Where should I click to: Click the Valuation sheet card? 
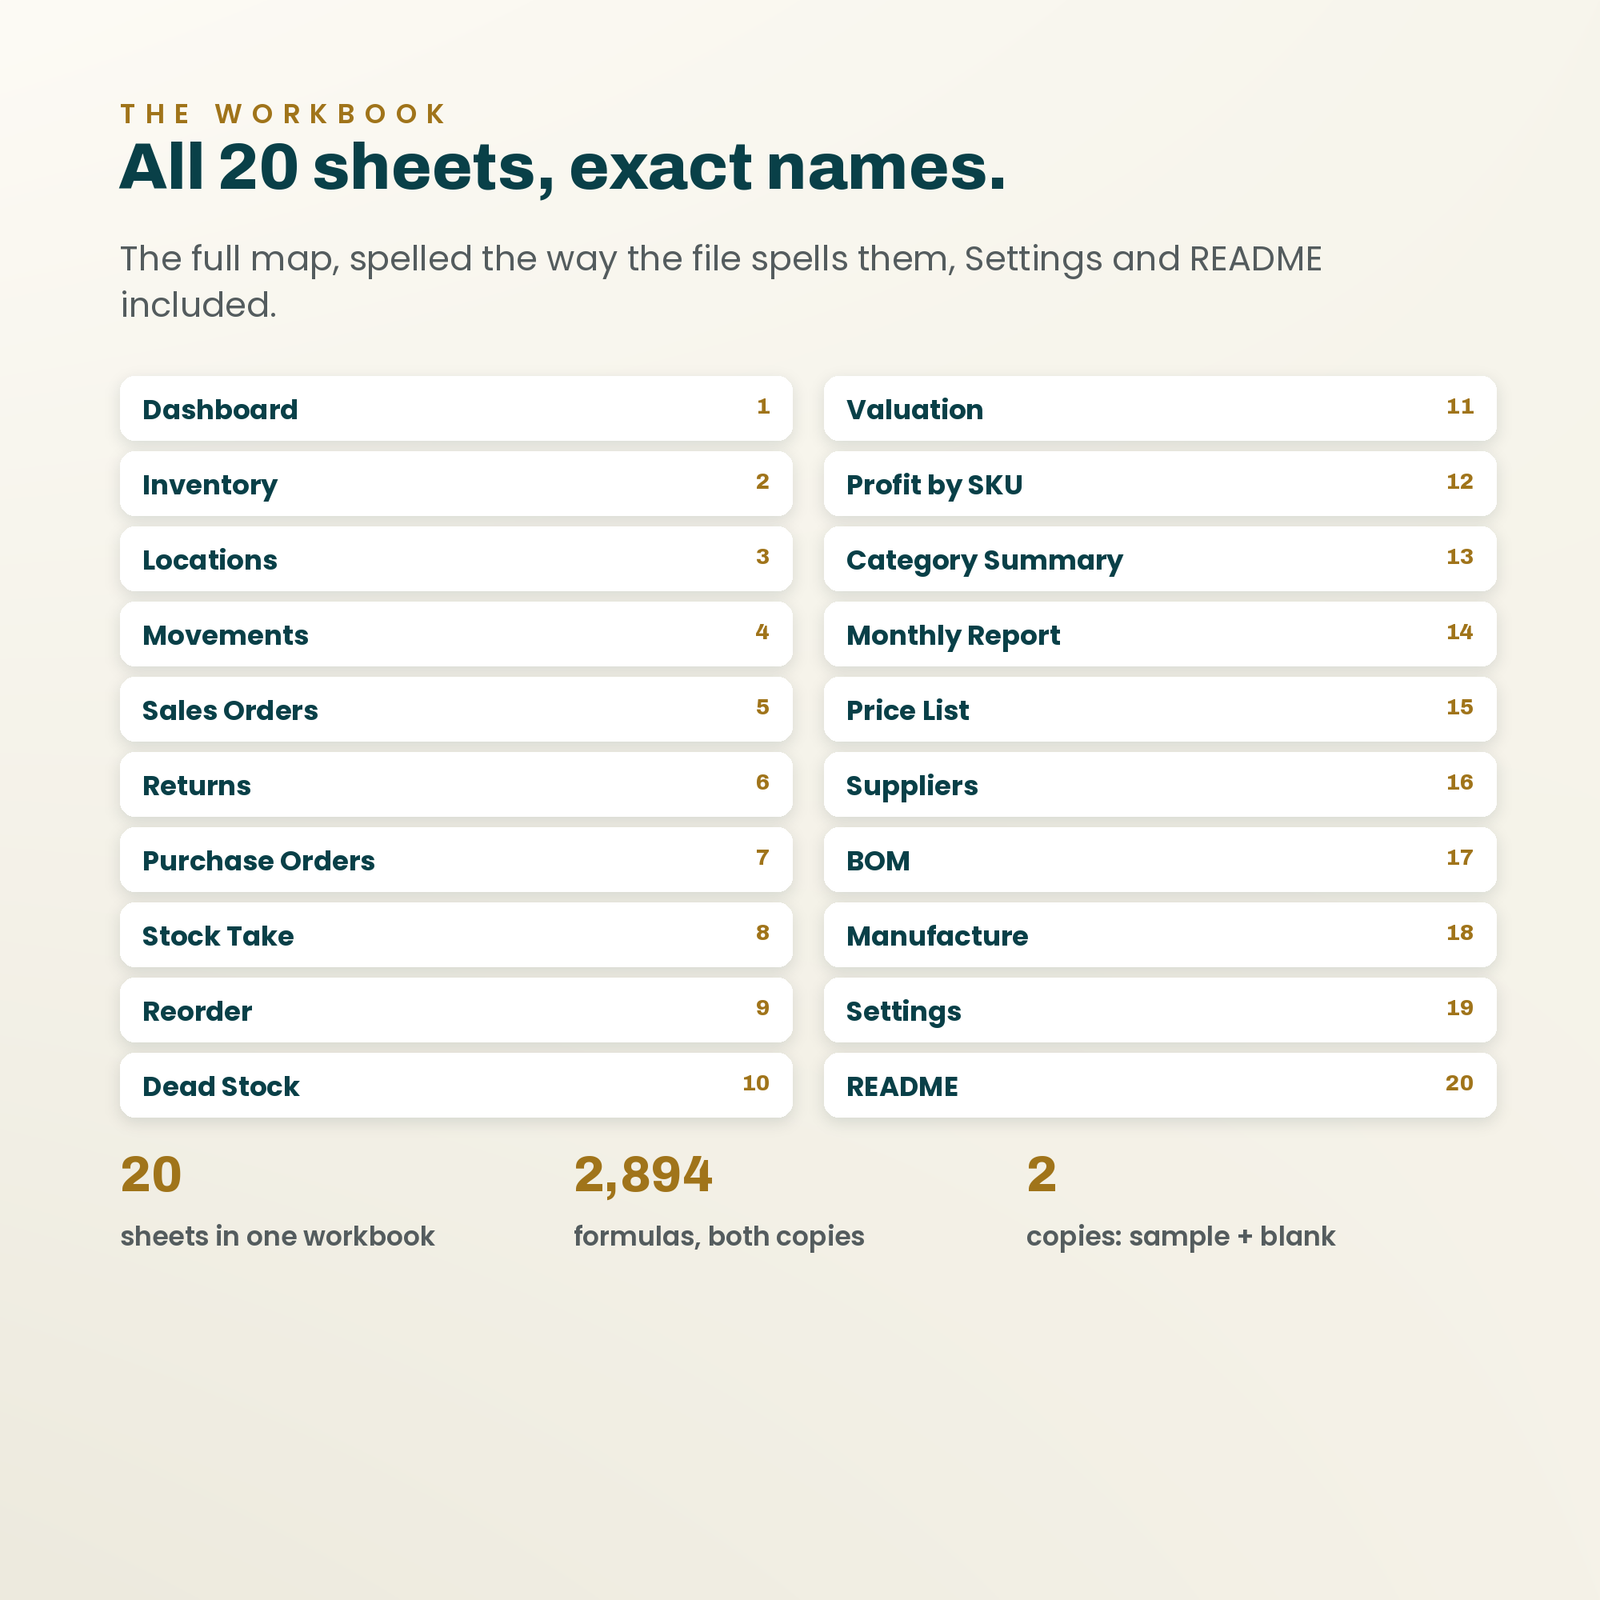[1160, 408]
